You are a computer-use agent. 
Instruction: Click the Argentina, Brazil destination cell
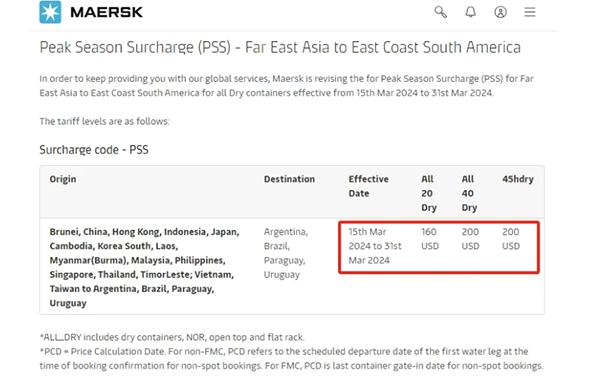click(285, 253)
